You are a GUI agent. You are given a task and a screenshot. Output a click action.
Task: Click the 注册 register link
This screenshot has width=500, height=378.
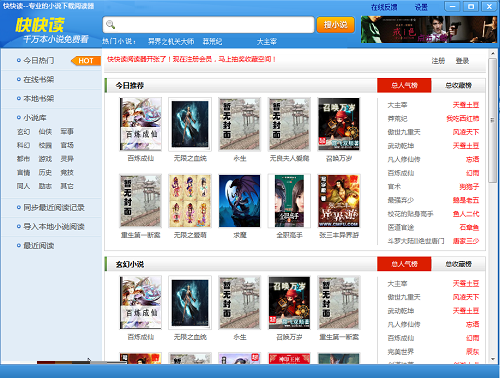tap(438, 61)
